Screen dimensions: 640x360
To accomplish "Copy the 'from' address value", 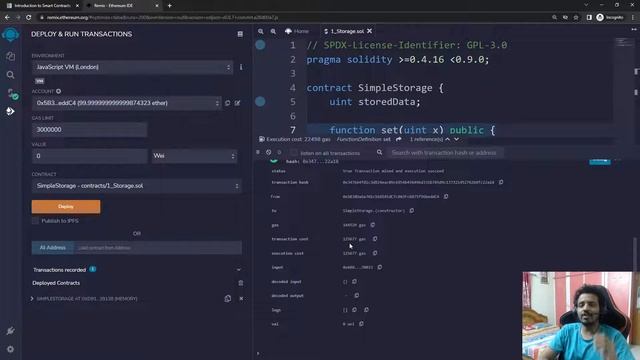I will 446,196.
